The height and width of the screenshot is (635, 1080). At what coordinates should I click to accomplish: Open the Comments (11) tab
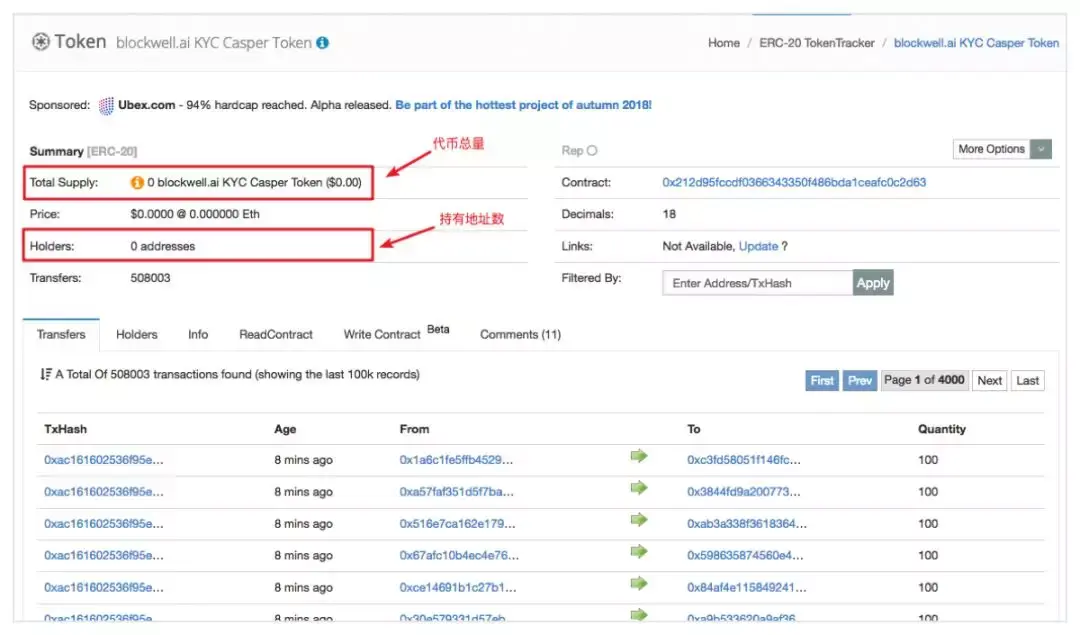pyautogui.click(x=520, y=334)
